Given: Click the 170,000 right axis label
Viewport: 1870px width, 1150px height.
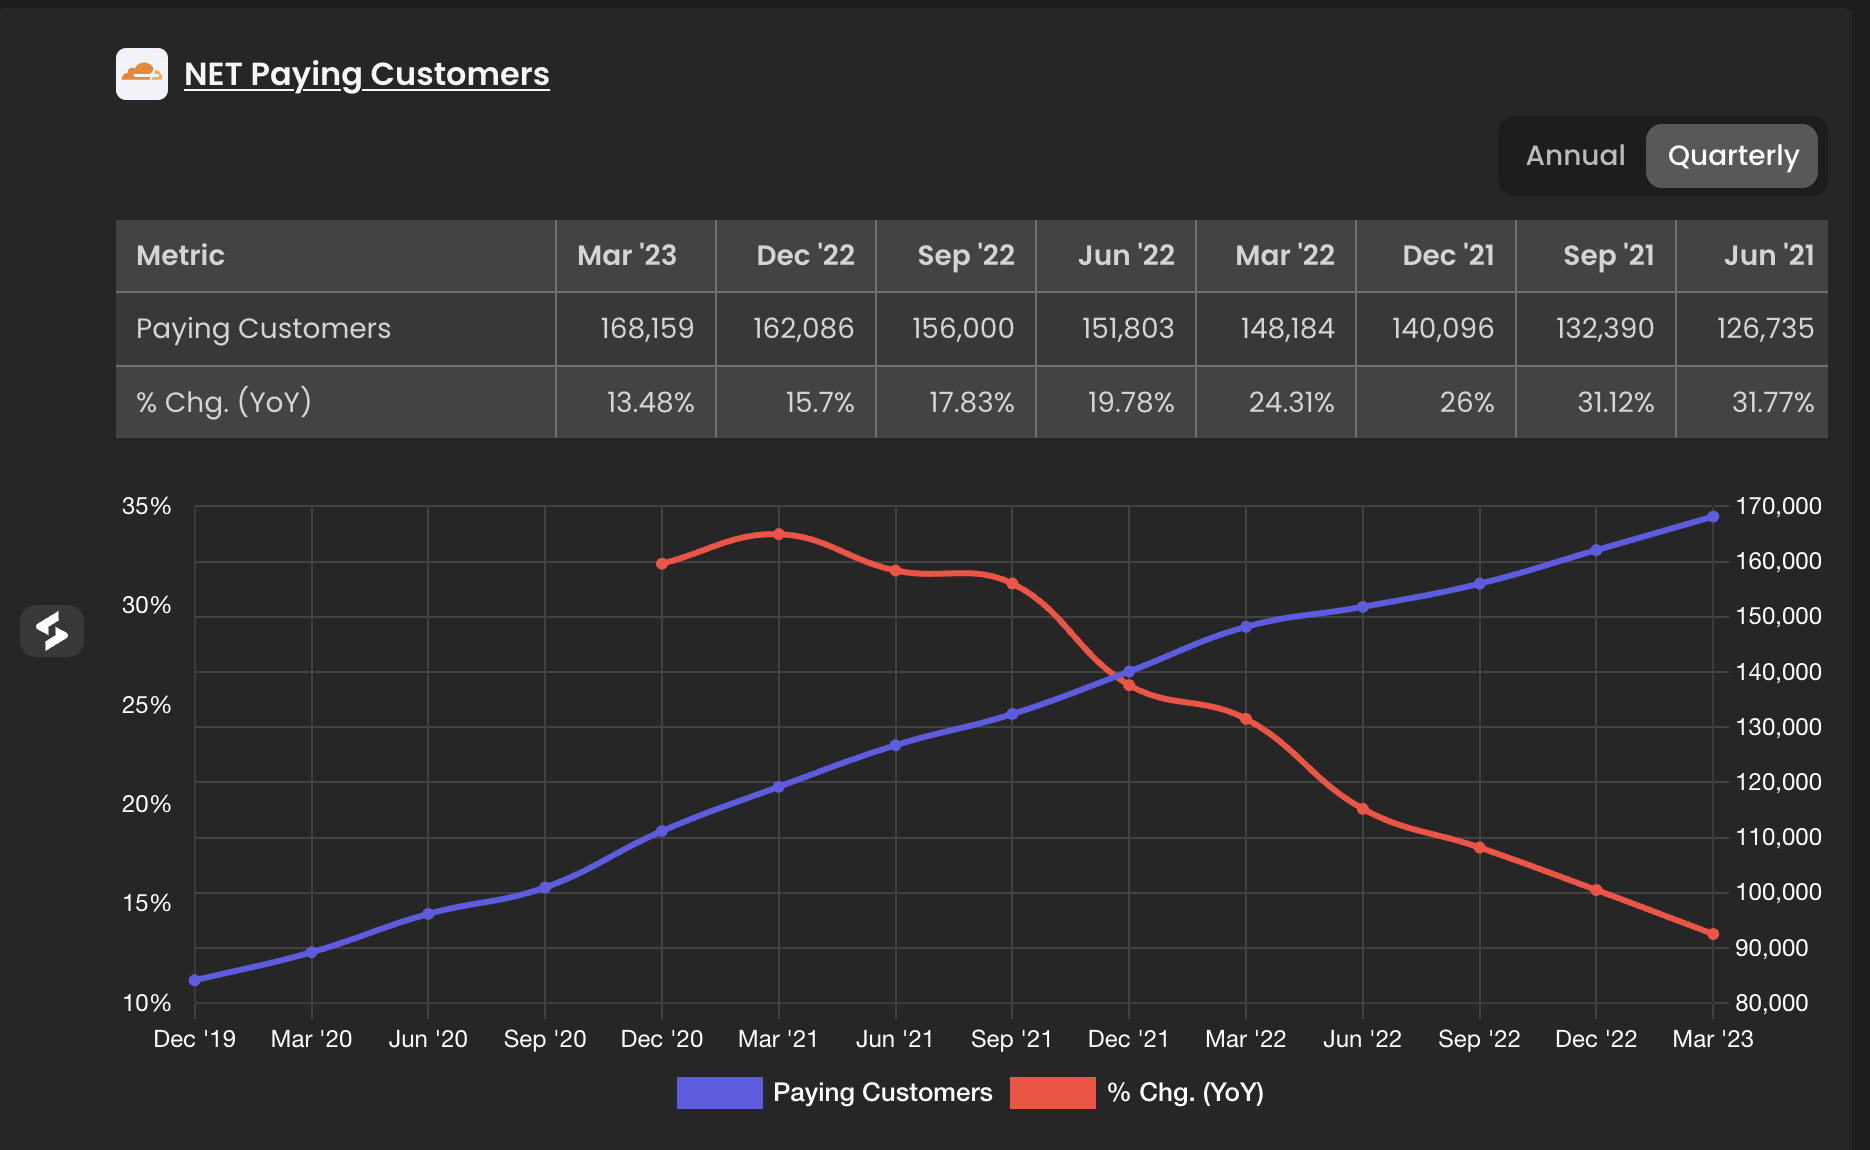Looking at the screenshot, I should [x=1778, y=506].
